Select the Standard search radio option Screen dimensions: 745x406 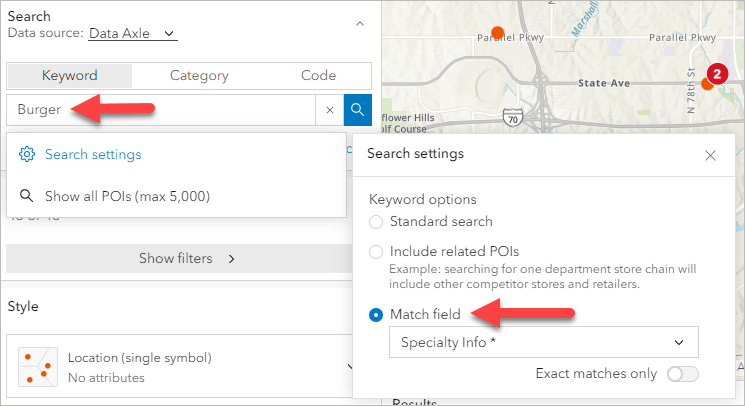pos(376,222)
